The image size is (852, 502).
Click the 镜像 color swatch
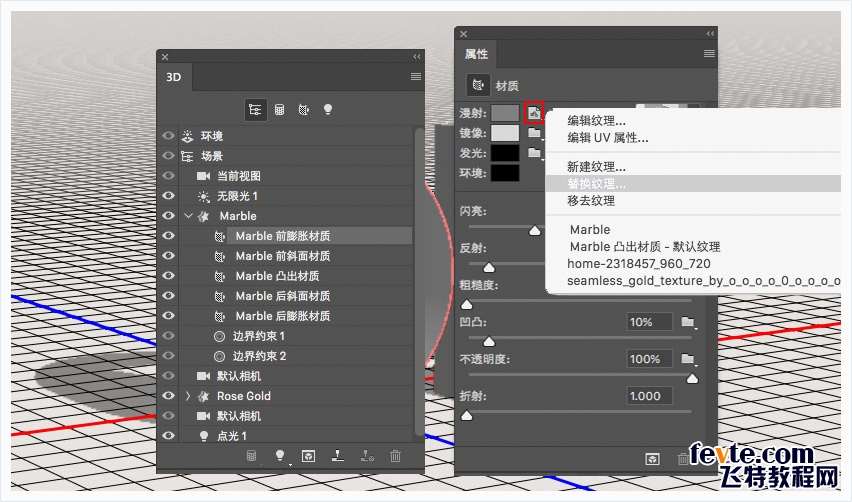click(x=505, y=133)
